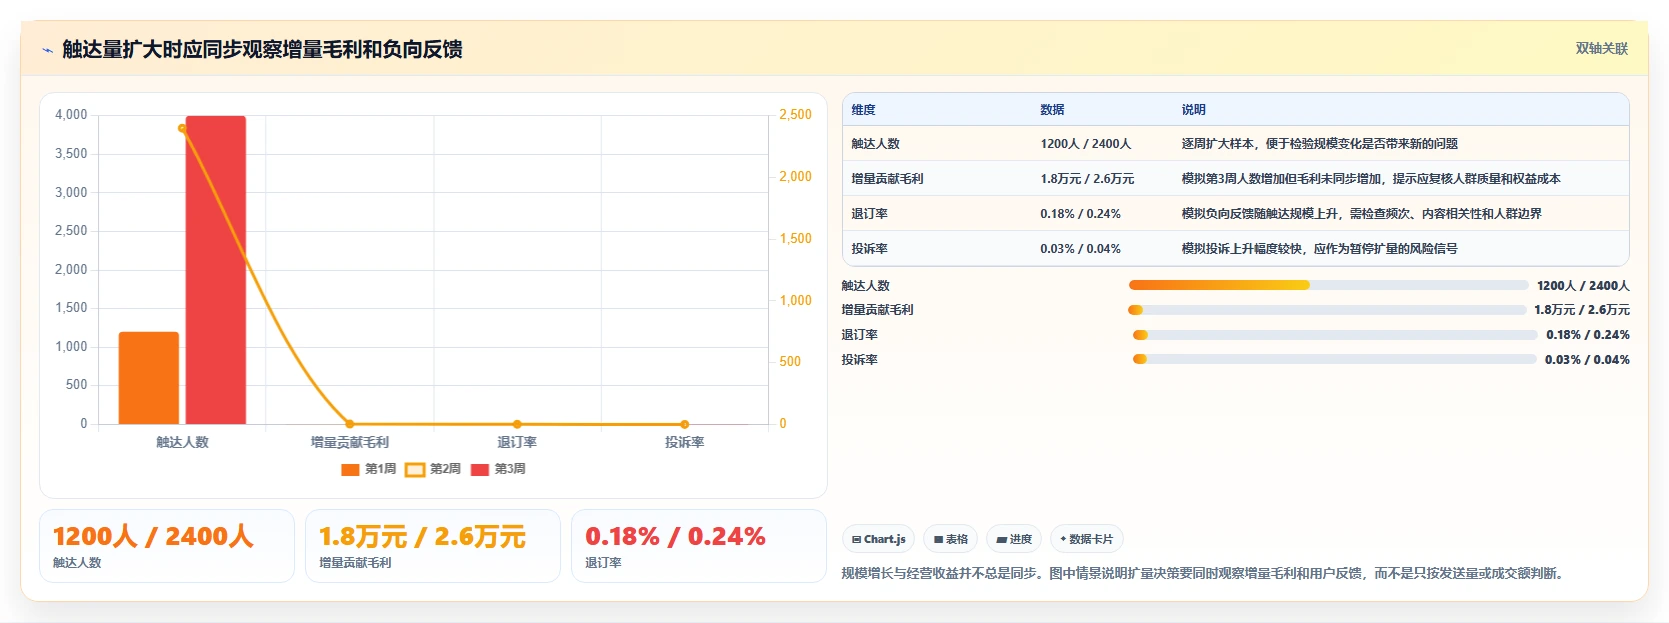The height and width of the screenshot is (623, 1669).
Task: Click the x-axis label 触达人数
Action: (x=182, y=442)
